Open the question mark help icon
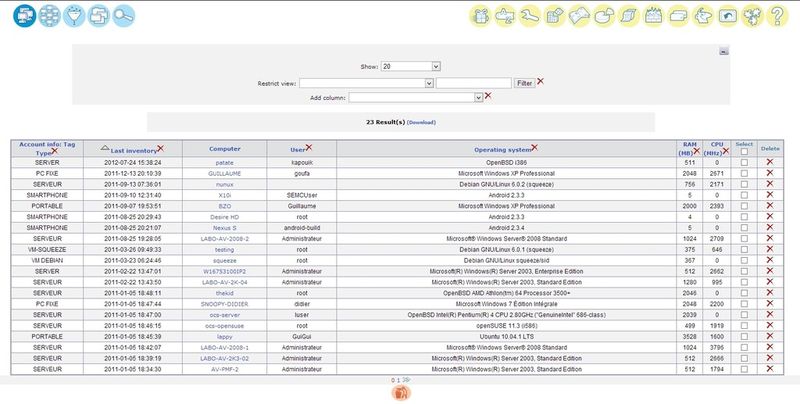The width and height of the screenshot is (800, 404). click(x=777, y=16)
